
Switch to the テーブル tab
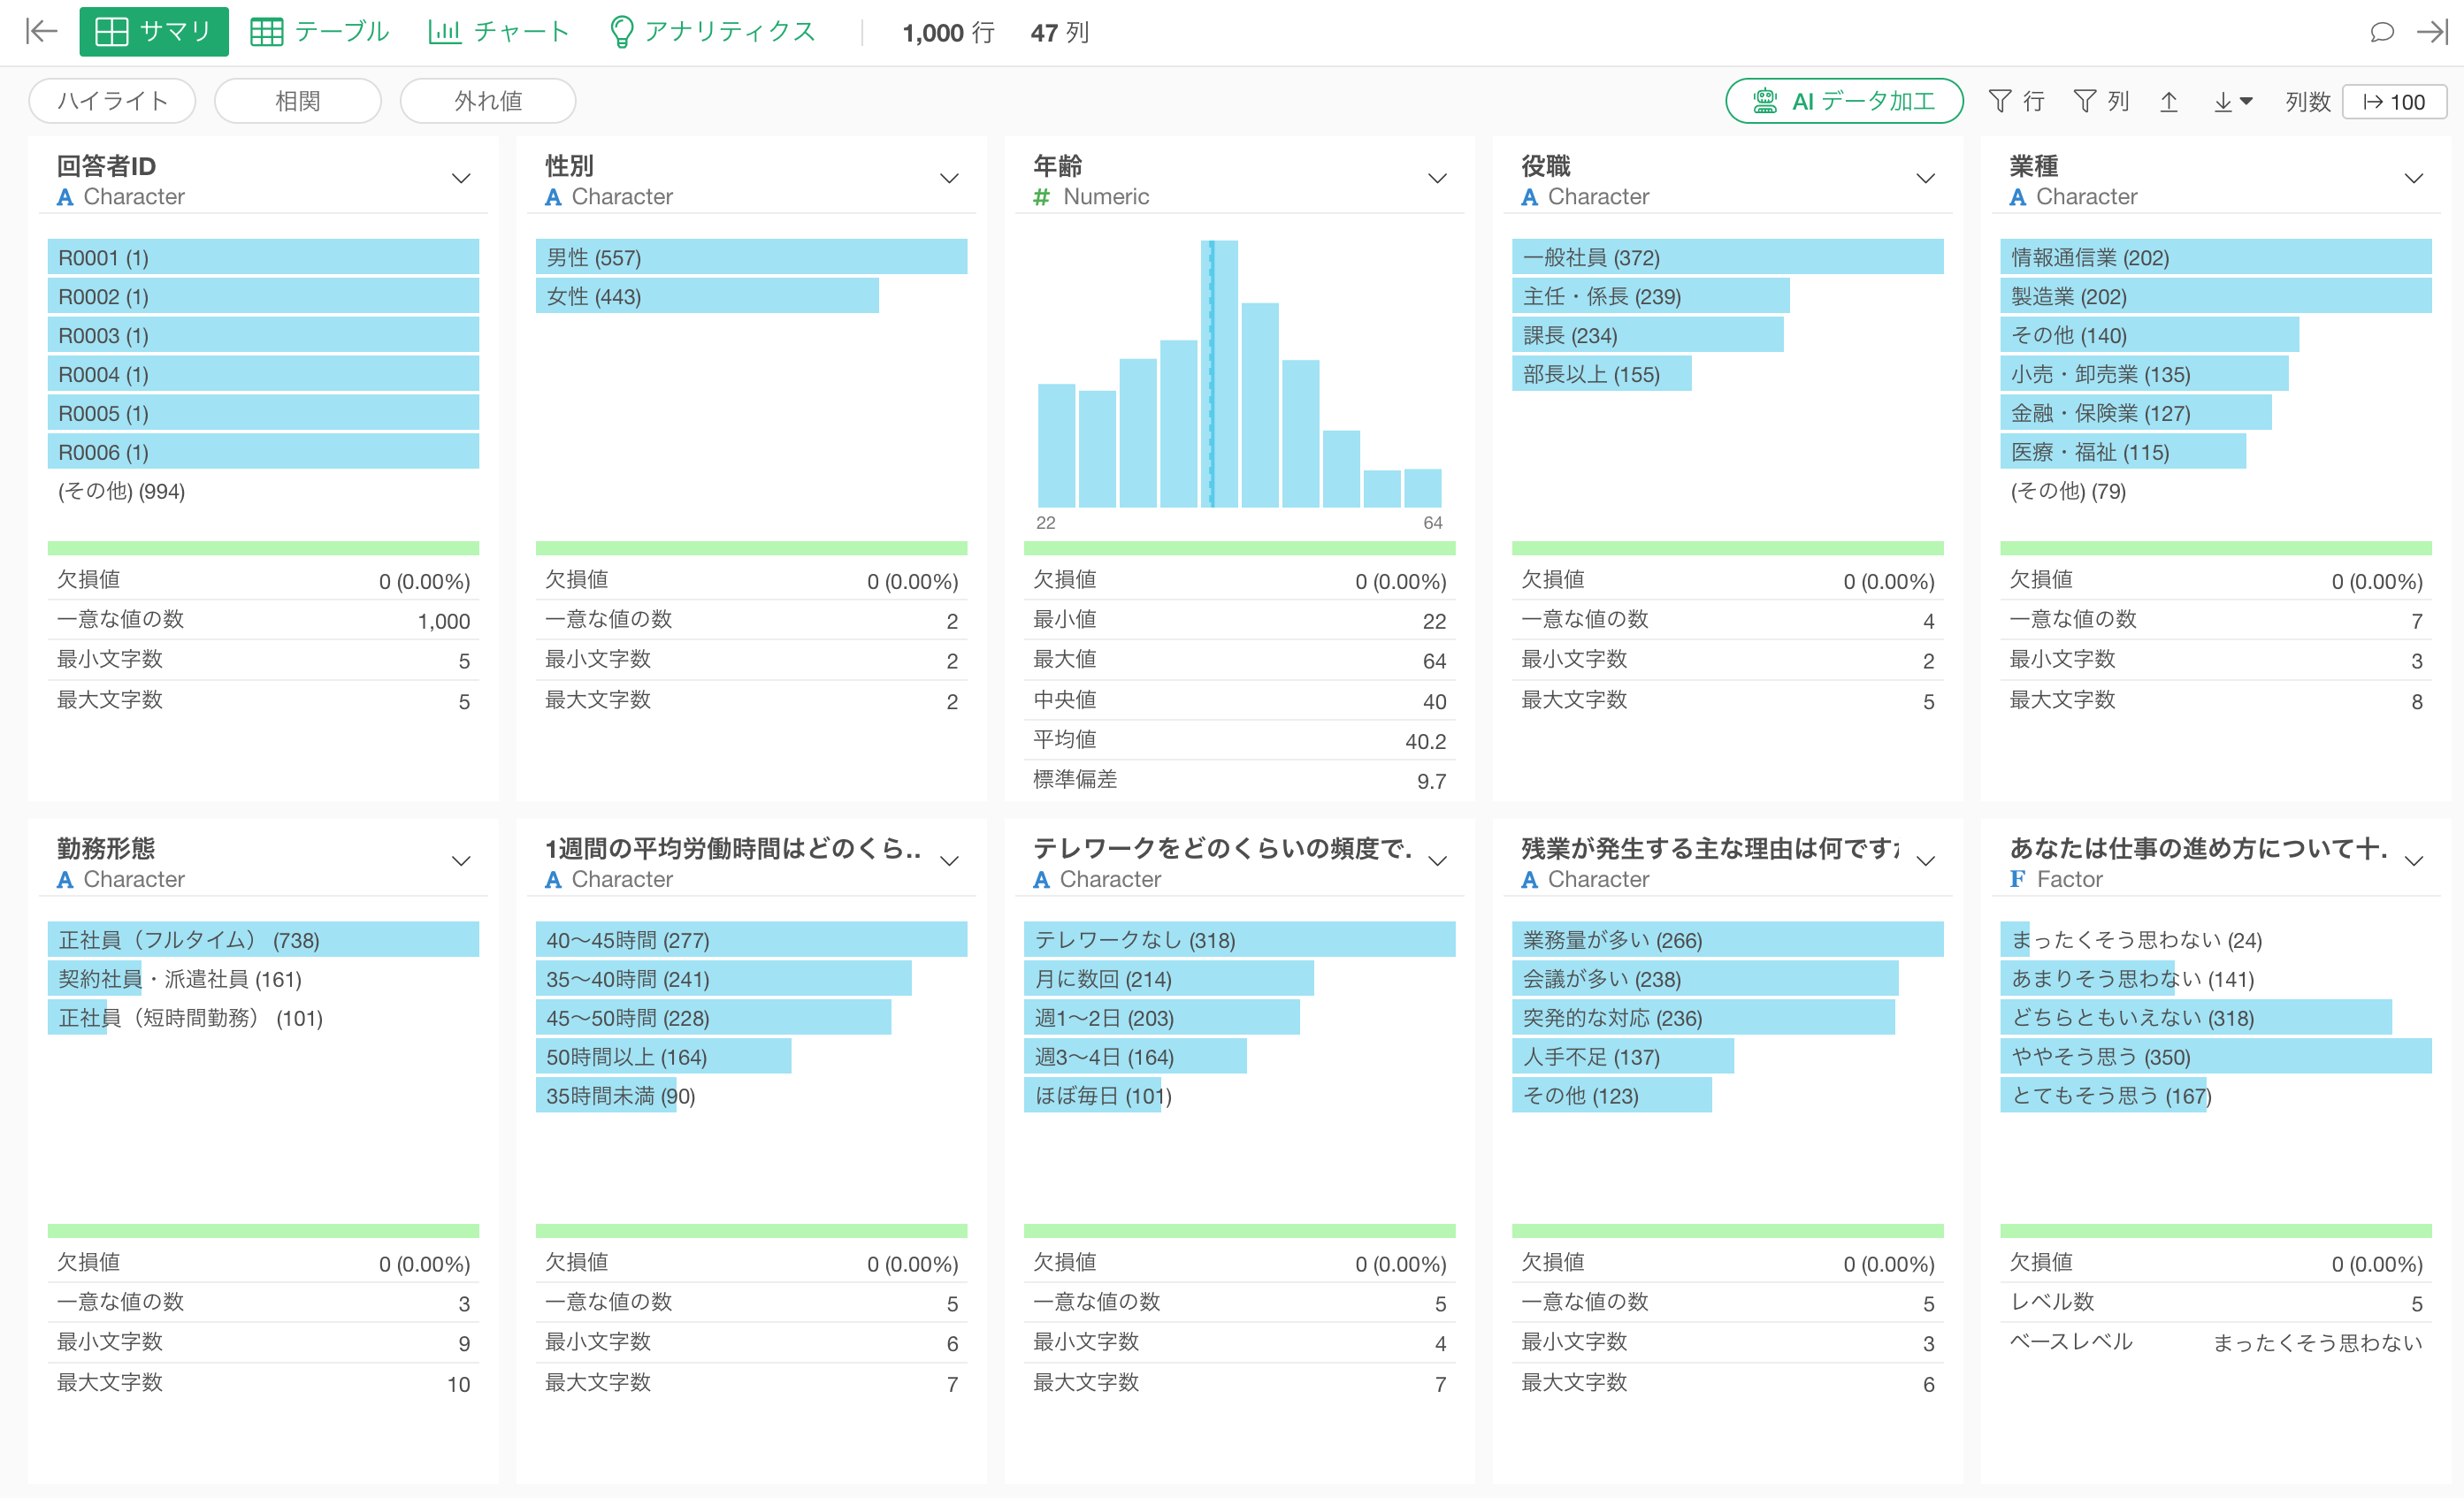click(319, 32)
